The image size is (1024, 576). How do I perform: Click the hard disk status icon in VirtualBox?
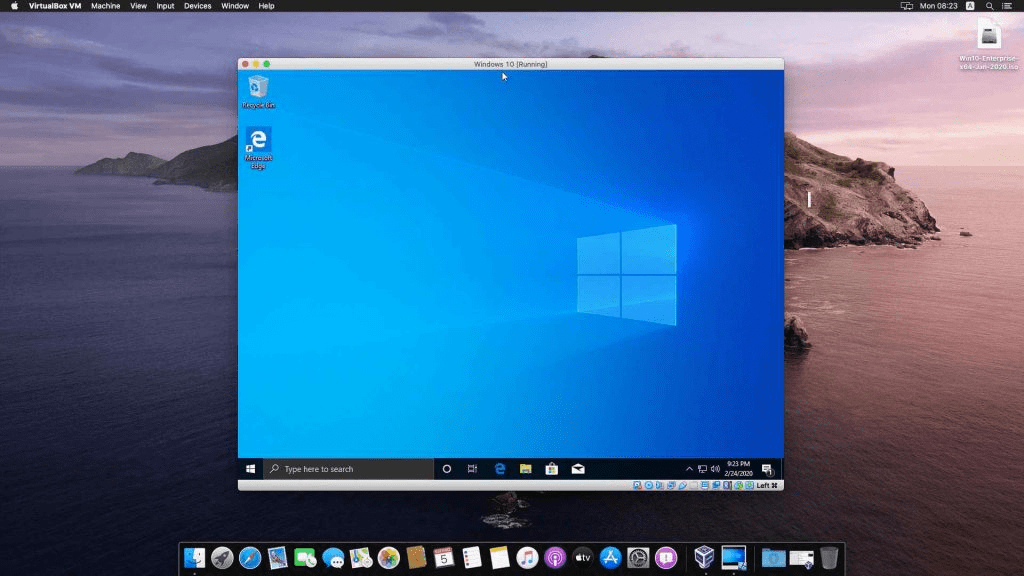[x=636, y=486]
